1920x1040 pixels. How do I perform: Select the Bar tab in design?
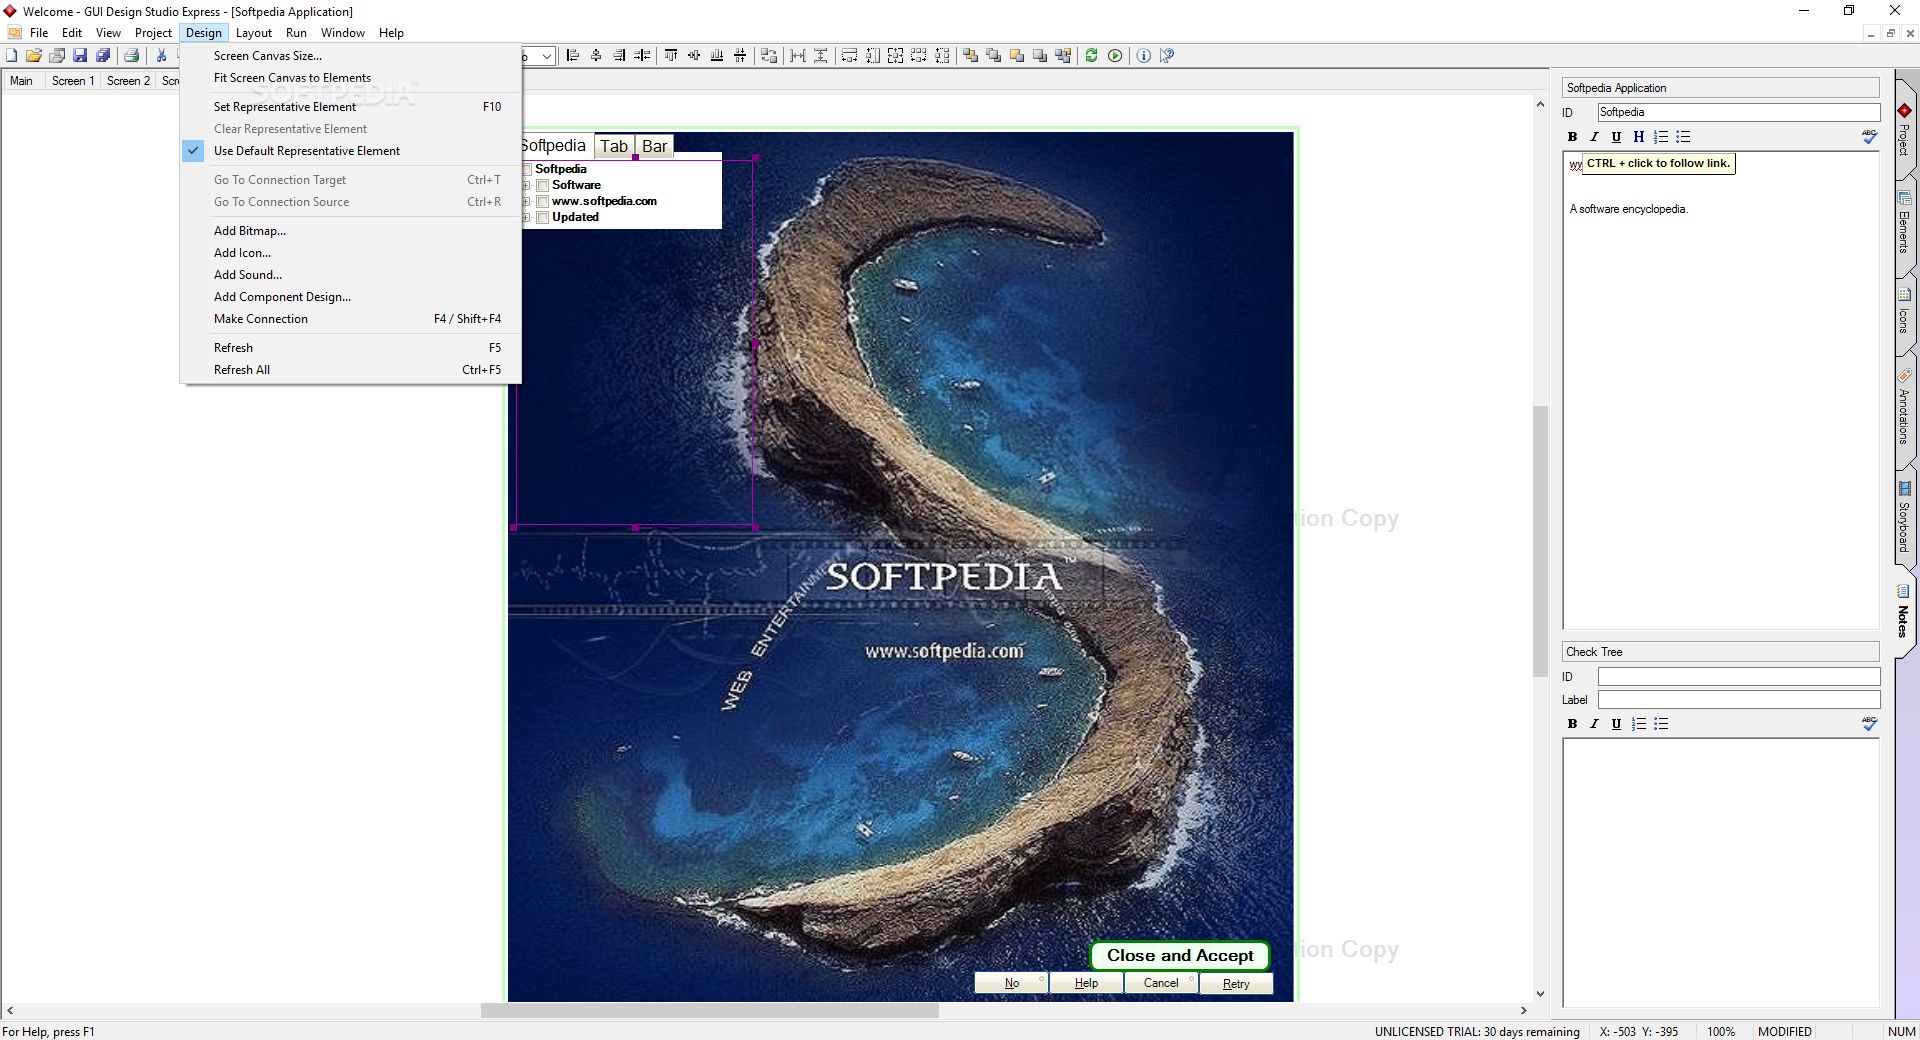point(655,146)
